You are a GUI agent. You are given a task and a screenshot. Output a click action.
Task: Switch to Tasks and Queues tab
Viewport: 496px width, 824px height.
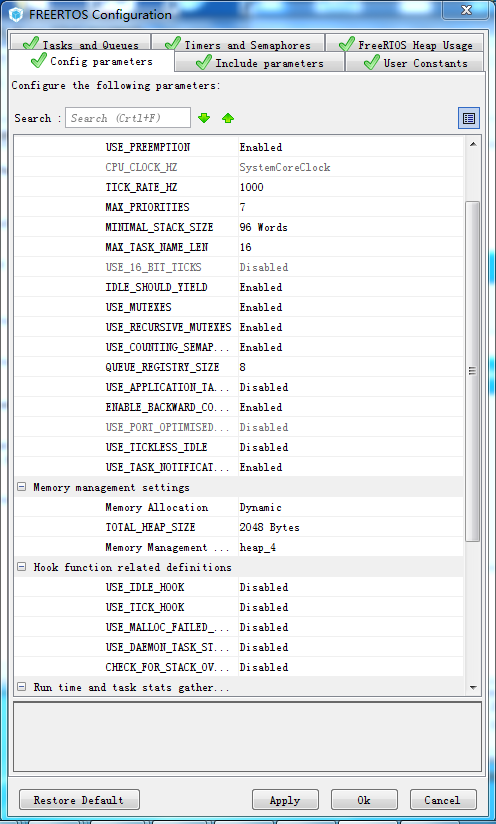pyautogui.click(x=80, y=44)
